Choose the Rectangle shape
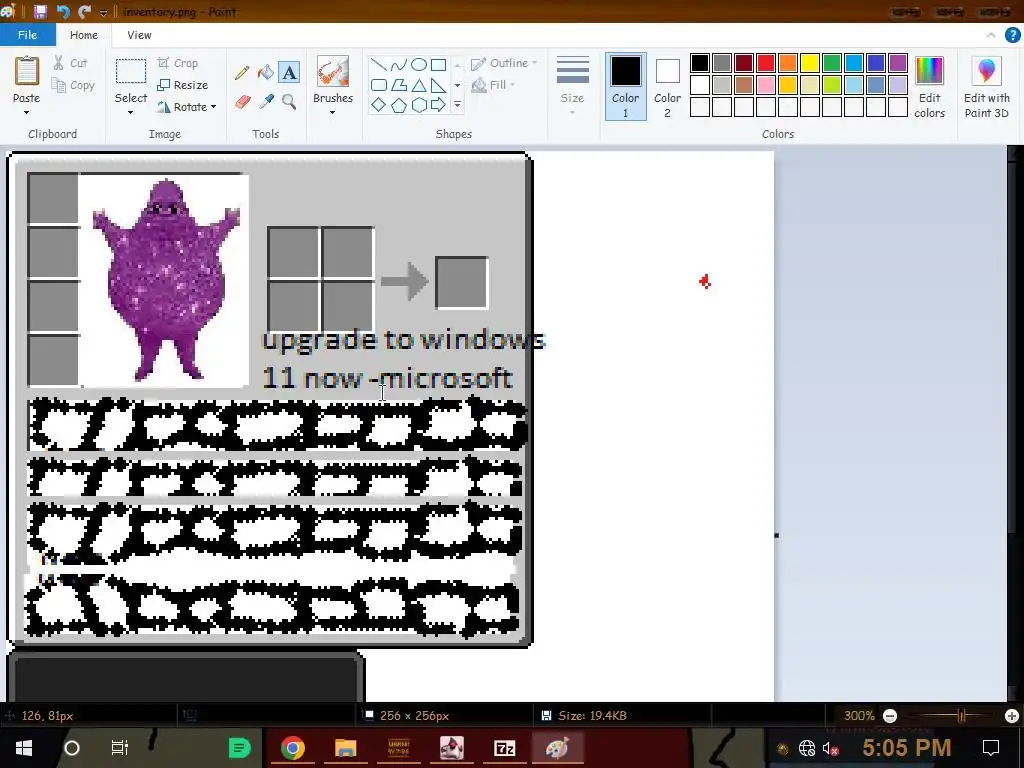1024x768 pixels. point(438,64)
